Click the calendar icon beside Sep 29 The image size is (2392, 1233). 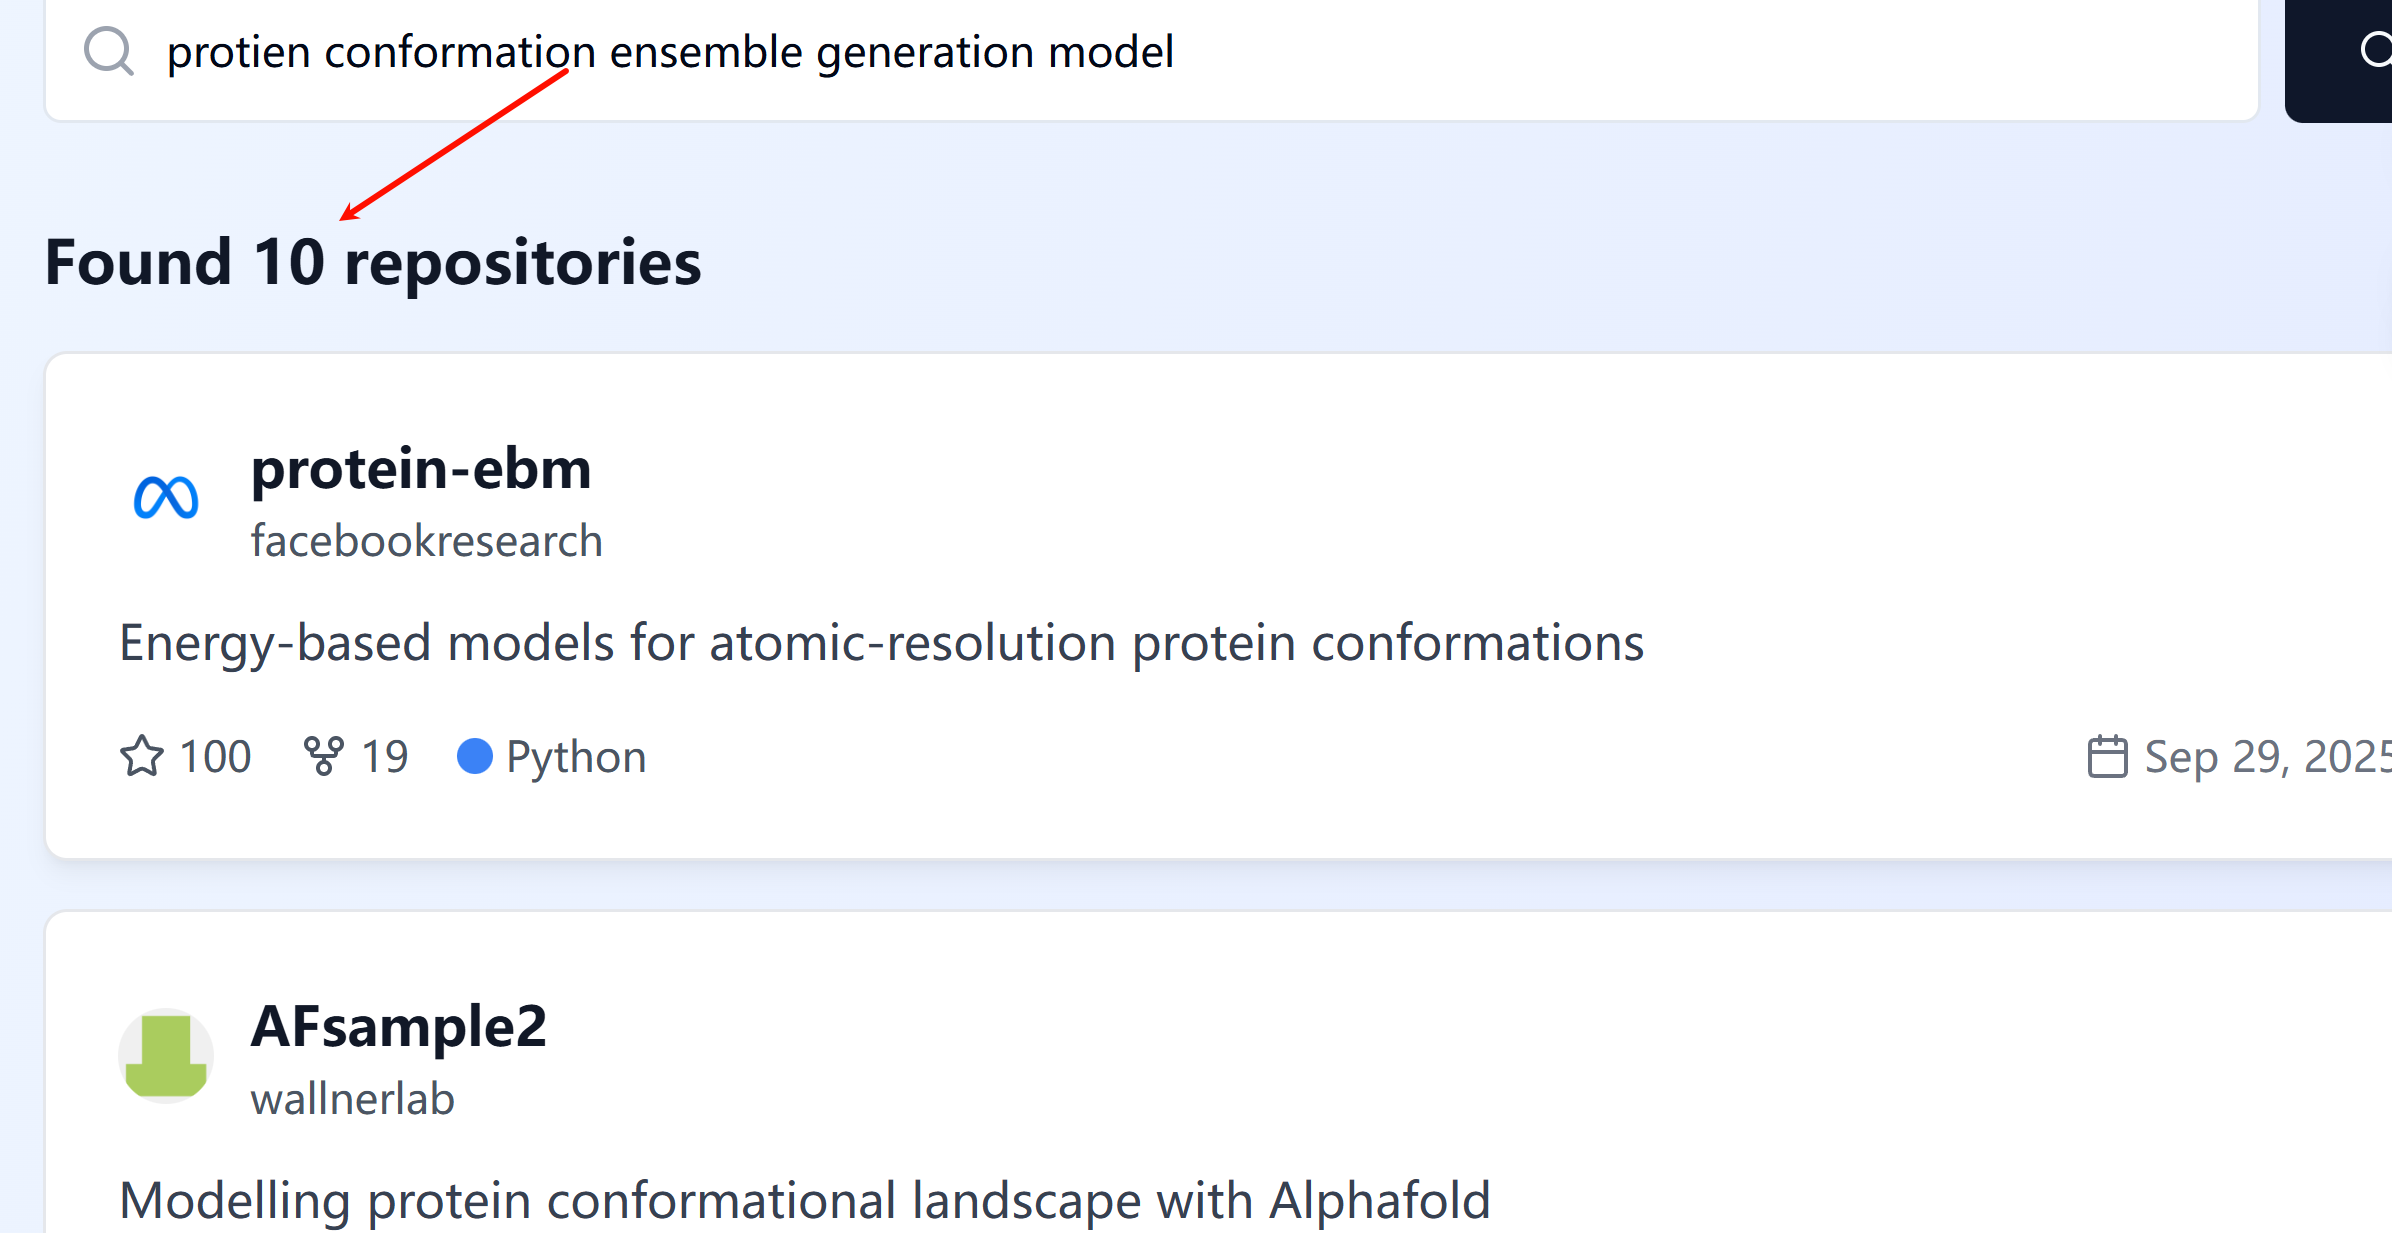[x=2107, y=756]
